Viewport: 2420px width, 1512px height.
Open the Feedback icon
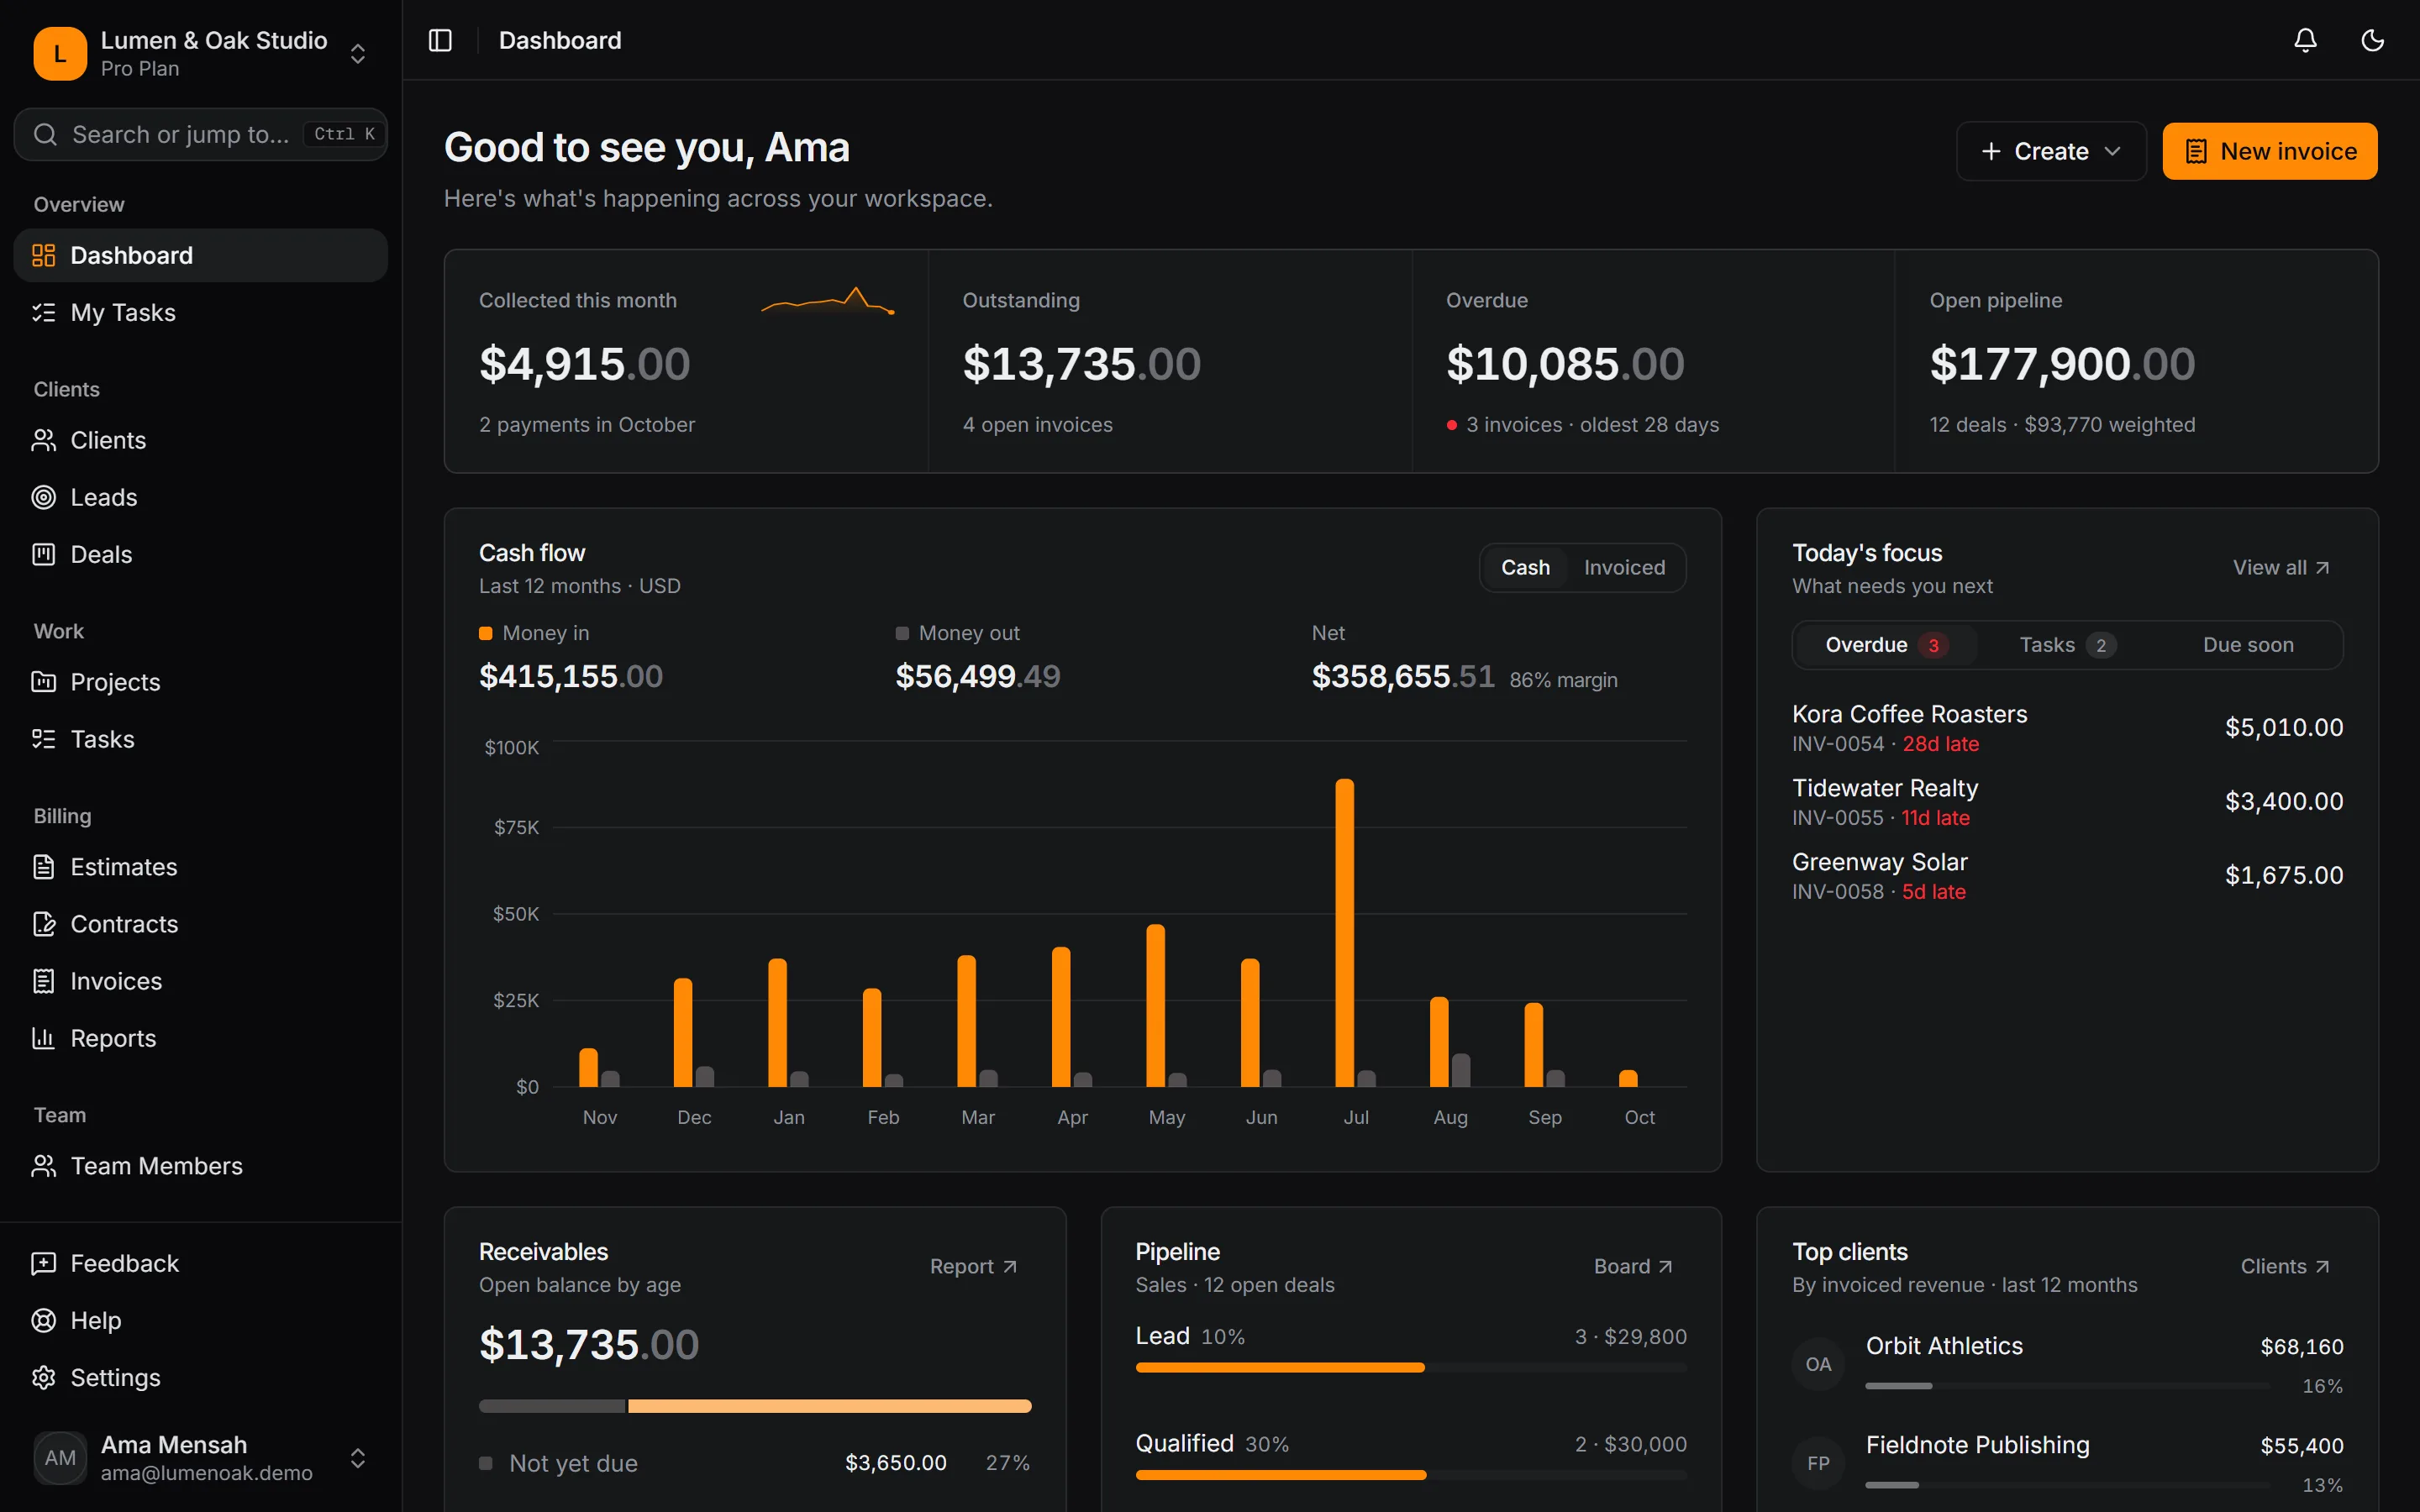pyautogui.click(x=44, y=1263)
